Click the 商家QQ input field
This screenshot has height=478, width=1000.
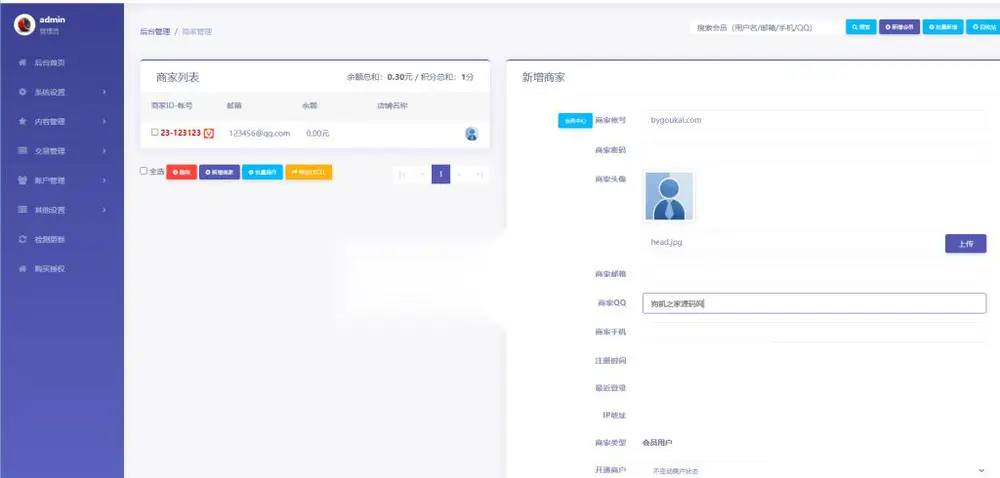click(814, 303)
